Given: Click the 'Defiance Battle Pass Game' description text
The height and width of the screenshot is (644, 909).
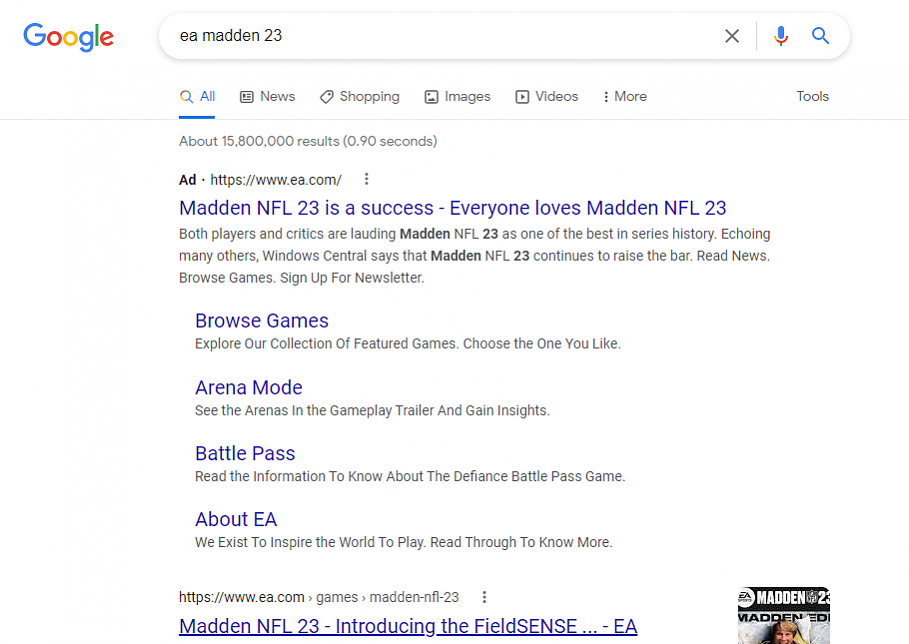Looking at the screenshot, I should click(410, 476).
